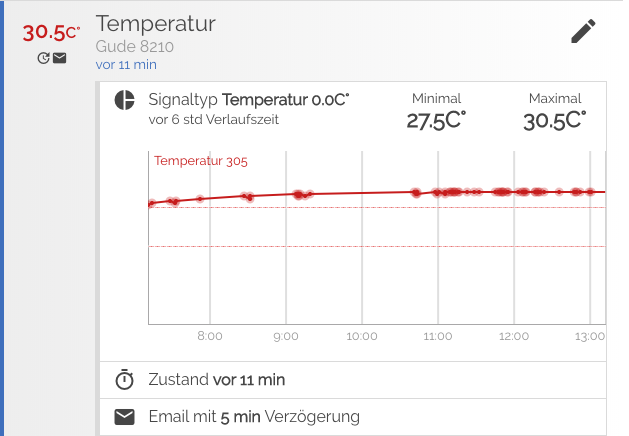Click the pie chart Signaltyp icon

(124, 100)
